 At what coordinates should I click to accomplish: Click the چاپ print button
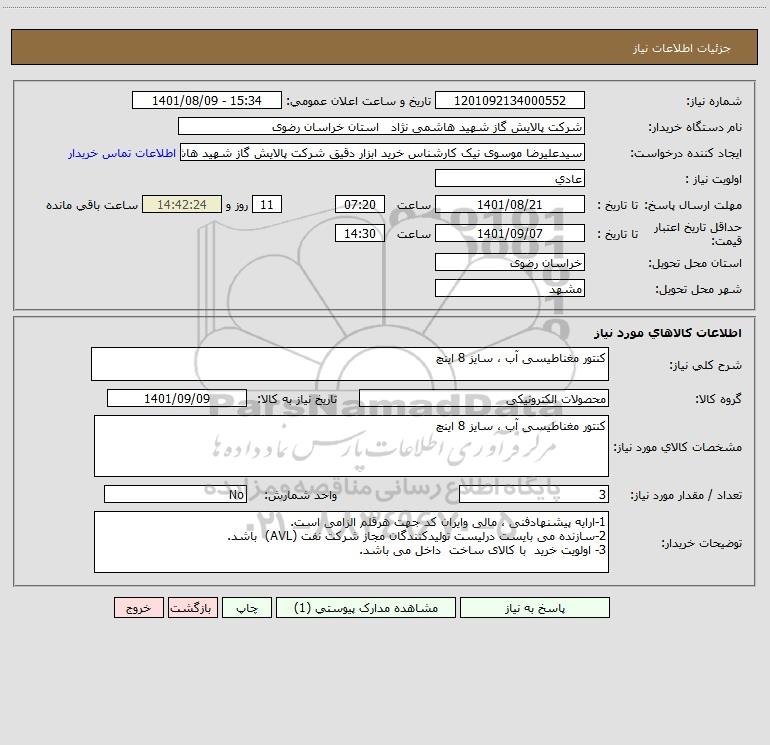coord(247,607)
